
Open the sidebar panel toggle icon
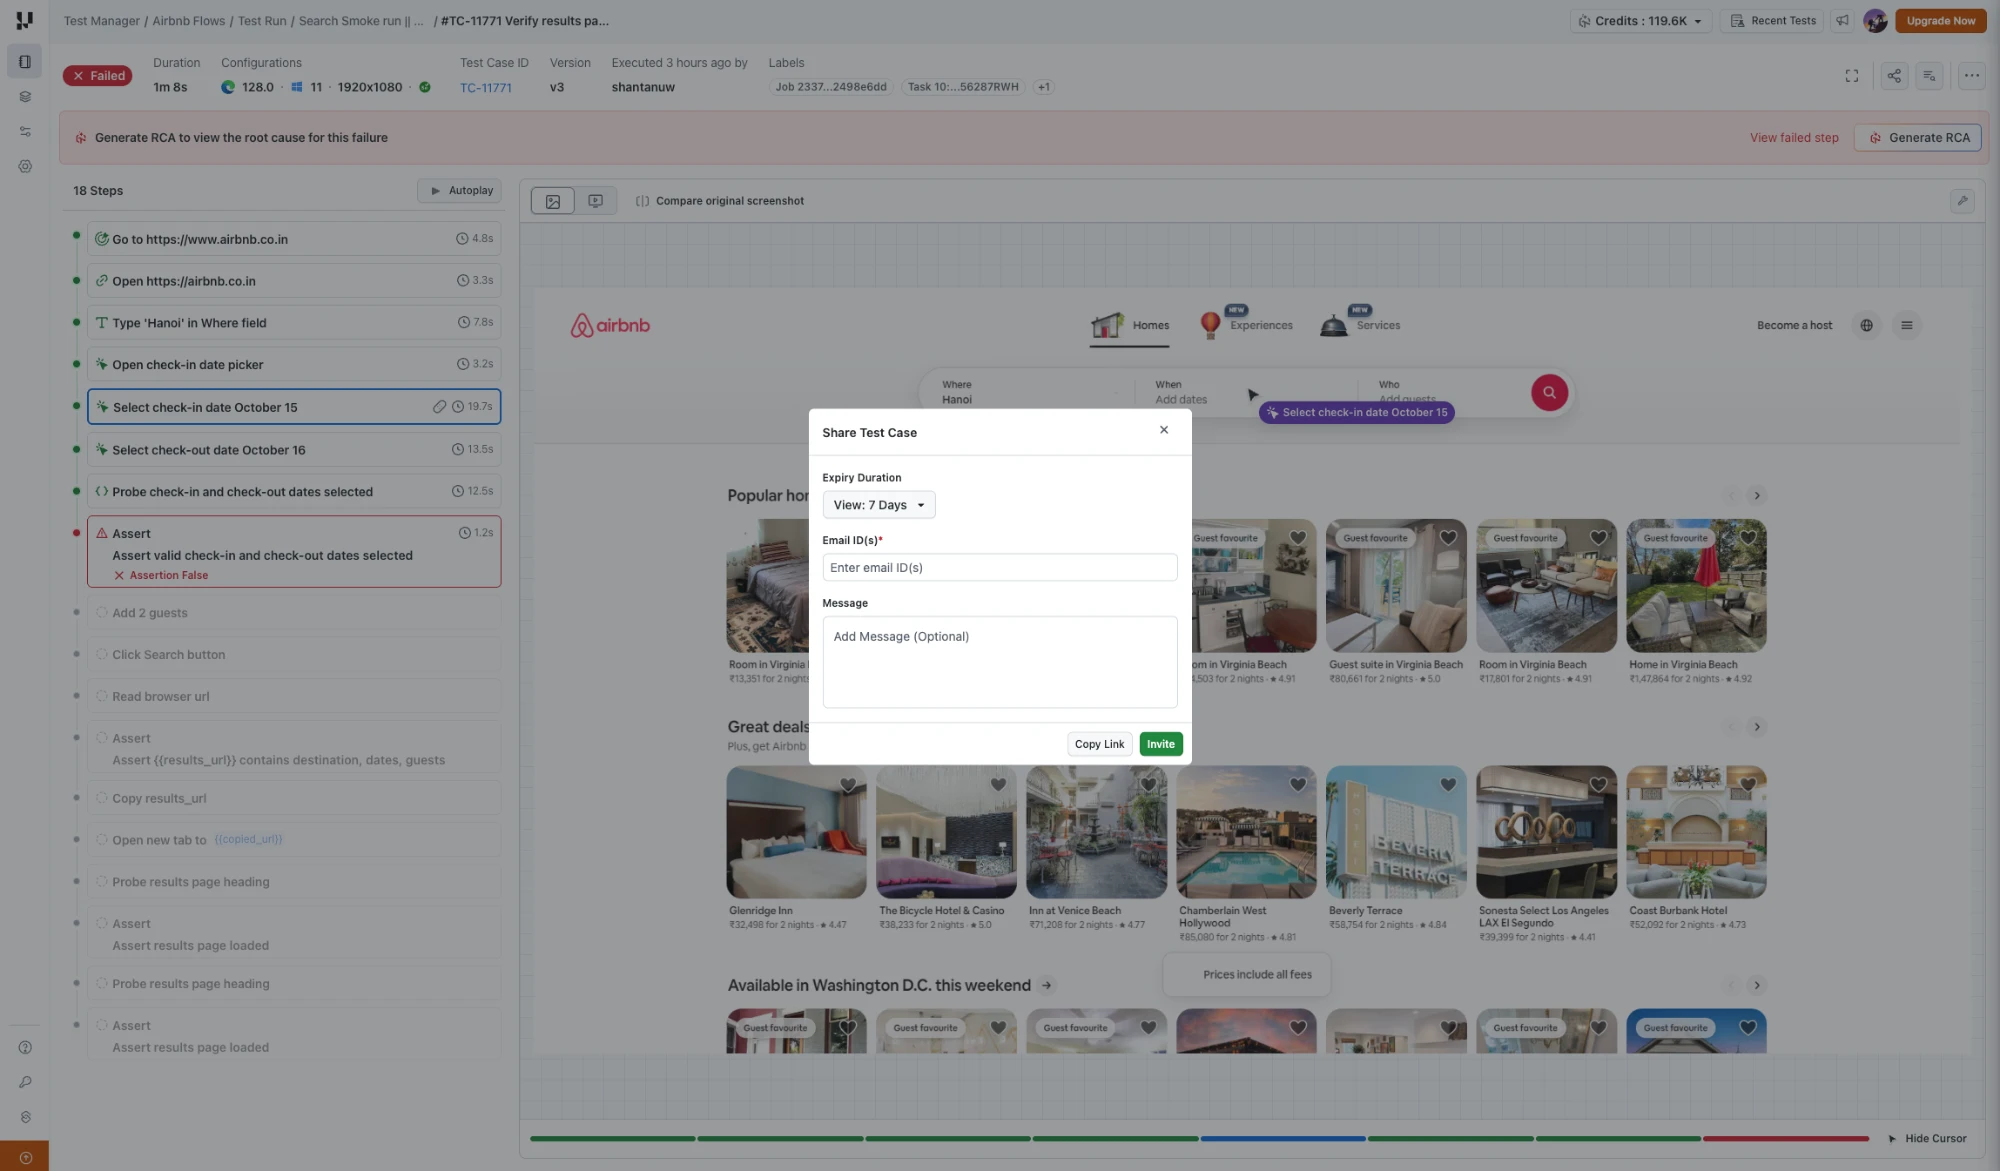25,62
